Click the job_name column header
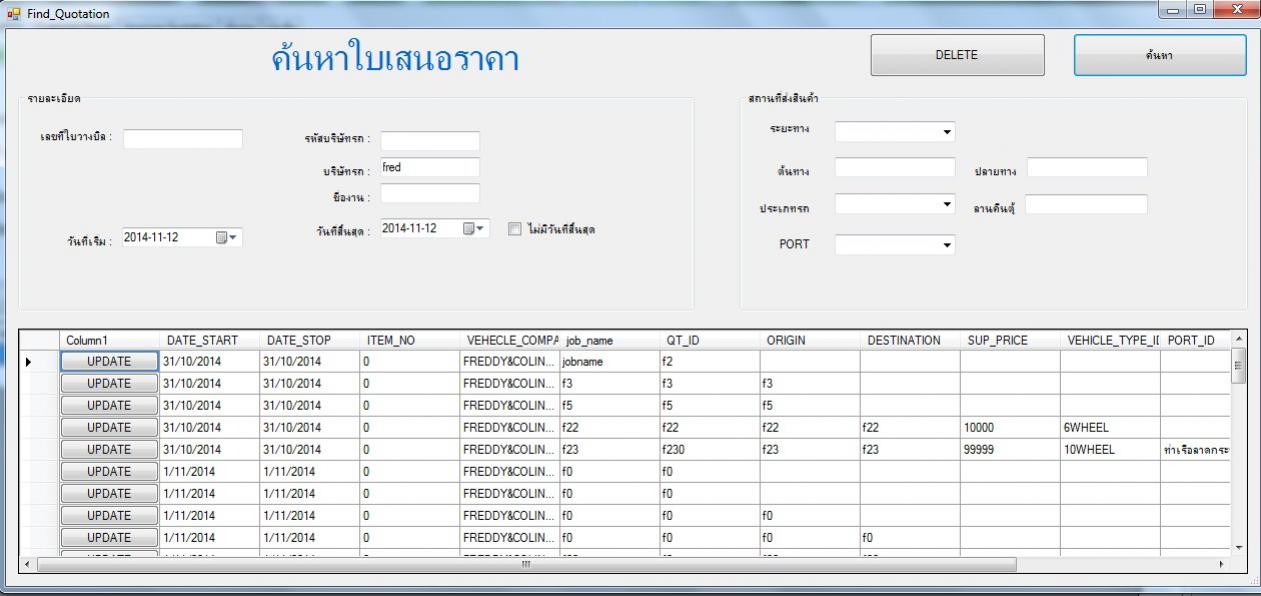Screen dimensions: 1261x596 tap(609, 340)
